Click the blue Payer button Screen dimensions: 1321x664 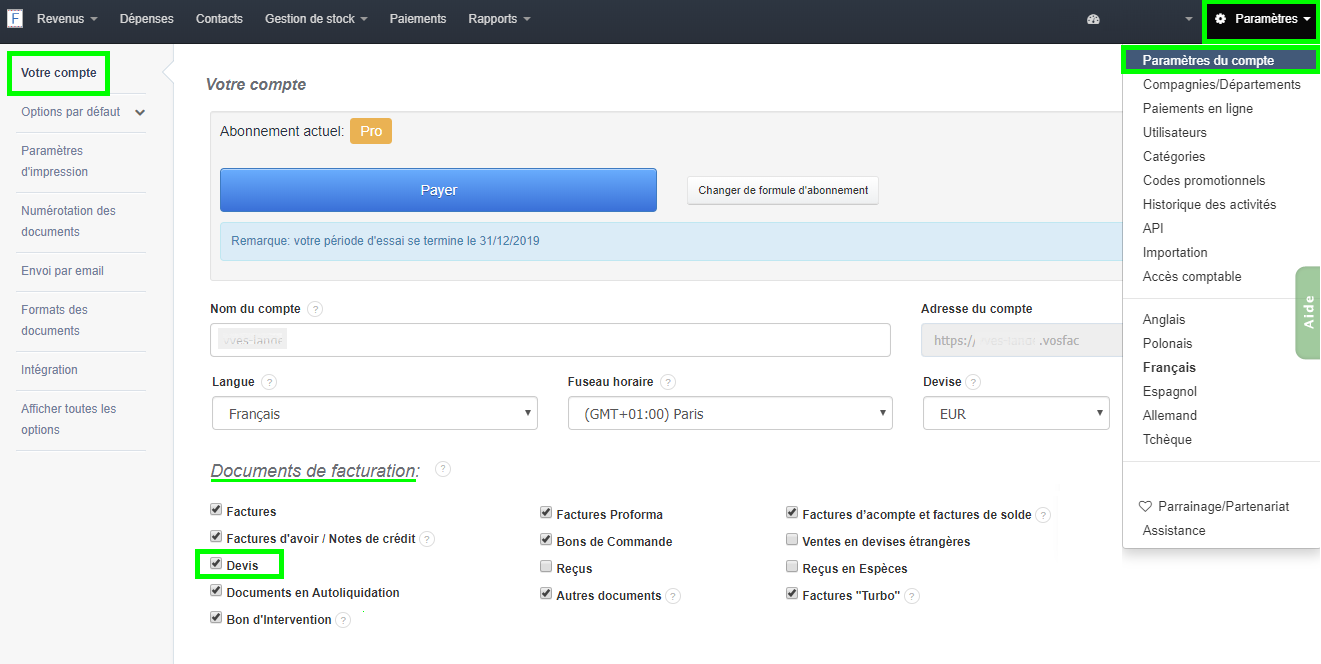point(438,189)
